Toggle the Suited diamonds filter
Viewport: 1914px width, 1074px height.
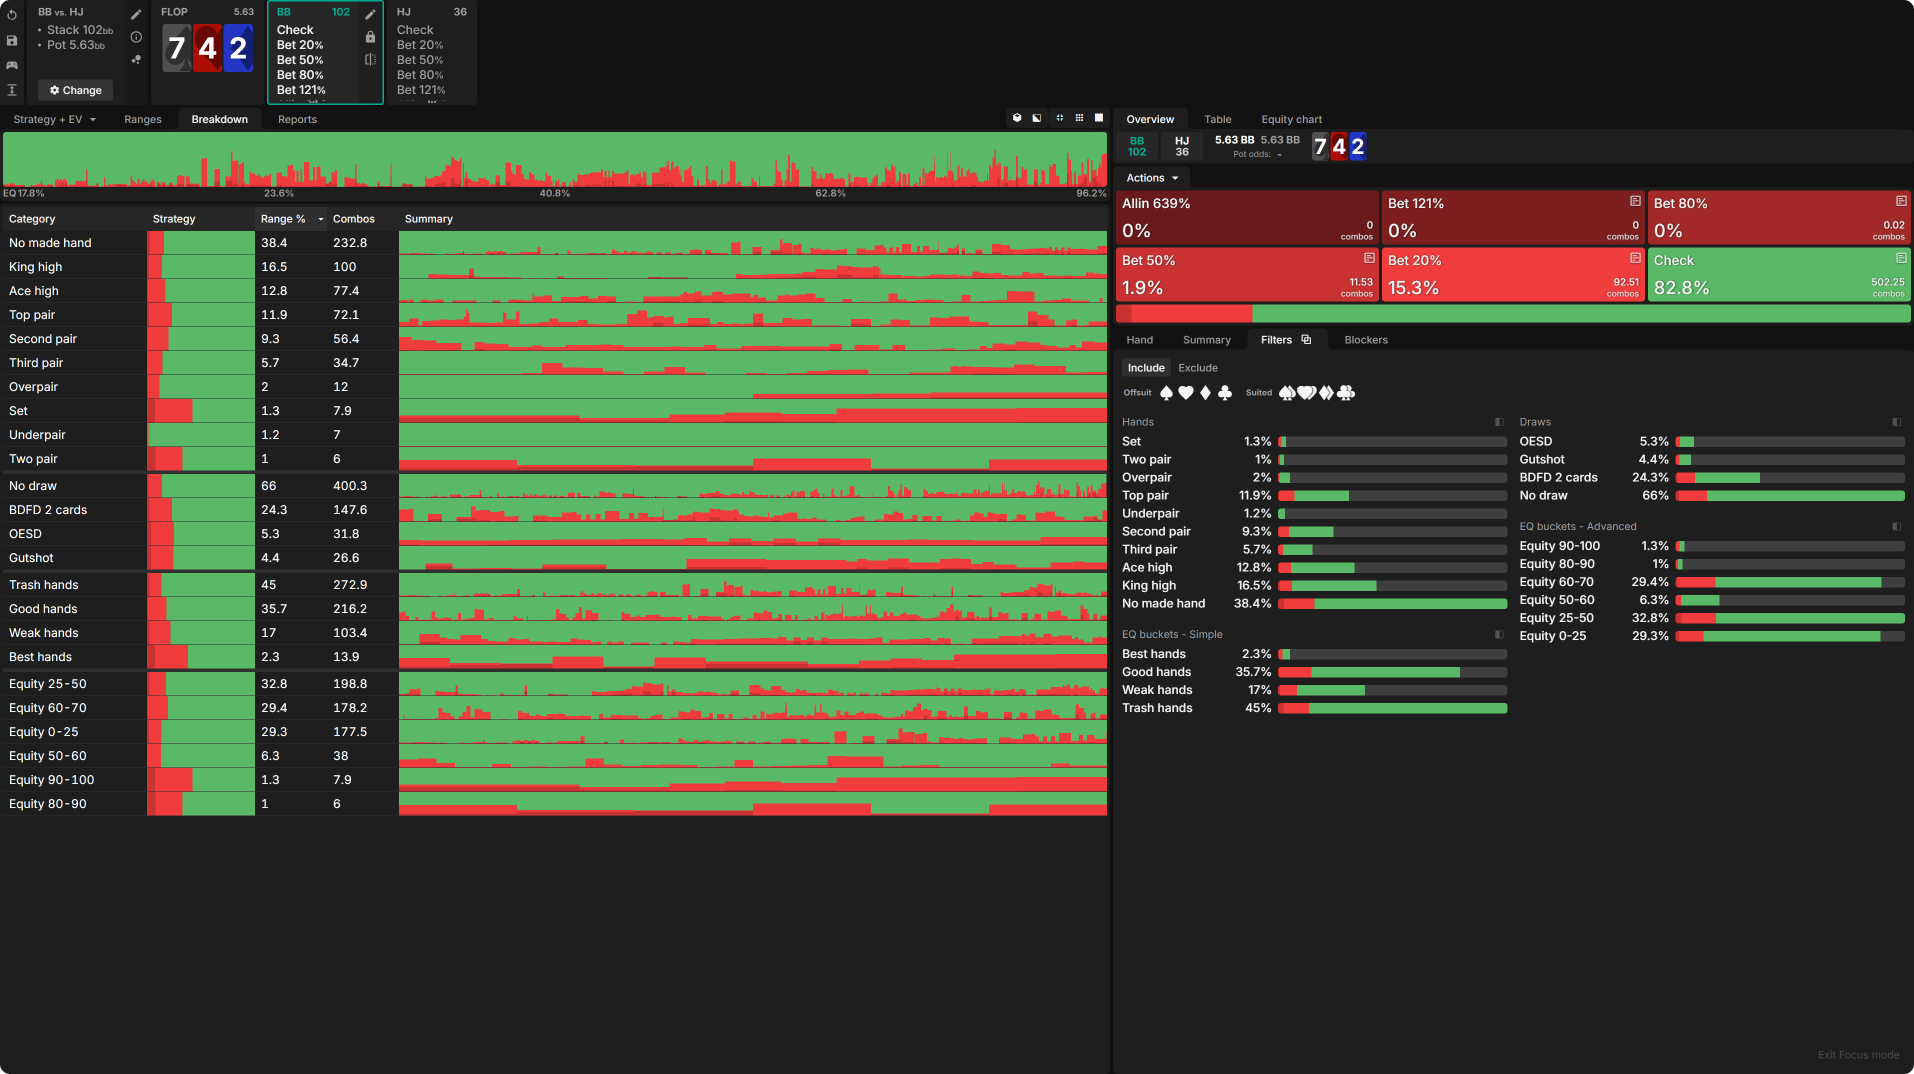click(1326, 393)
